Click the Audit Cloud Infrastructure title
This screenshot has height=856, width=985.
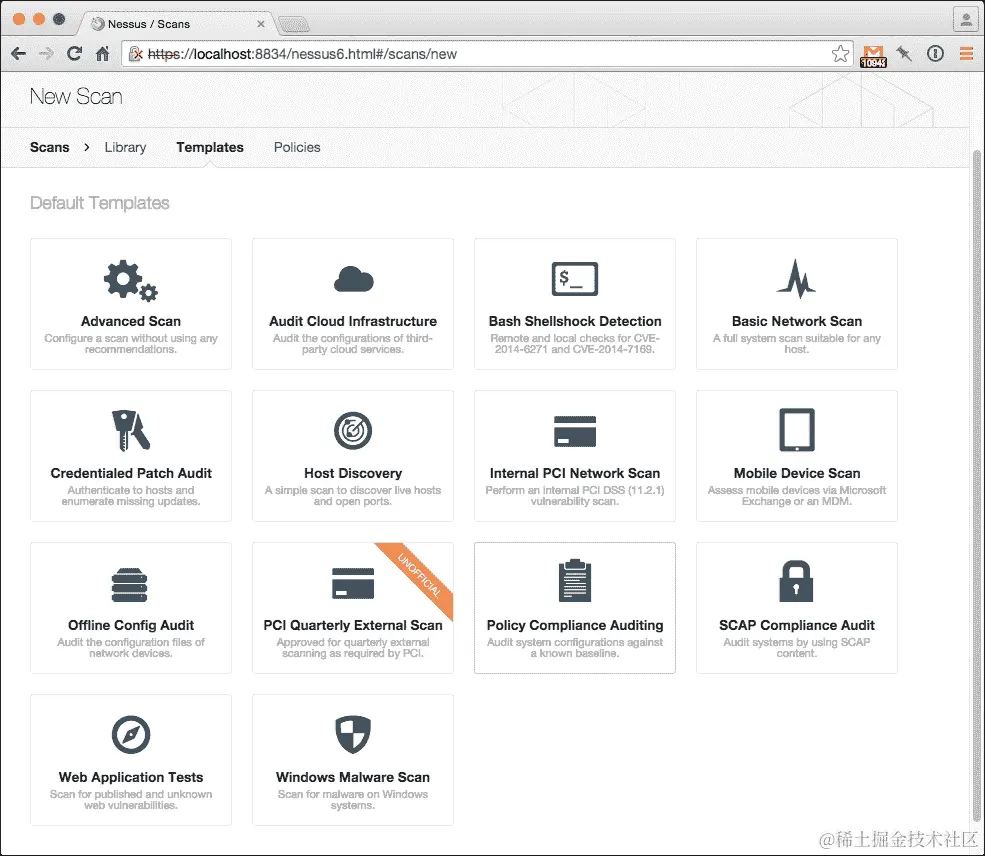[x=353, y=321]
